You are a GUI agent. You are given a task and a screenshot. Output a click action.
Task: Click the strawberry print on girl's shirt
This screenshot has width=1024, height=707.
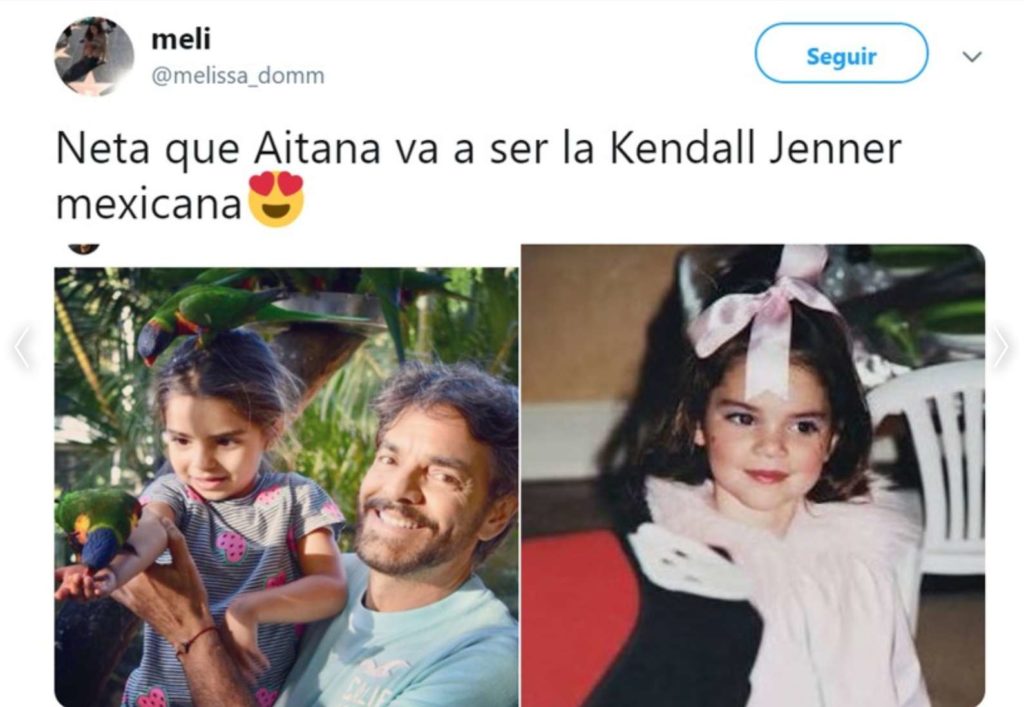pyautogui.click(x=232, y=545)
